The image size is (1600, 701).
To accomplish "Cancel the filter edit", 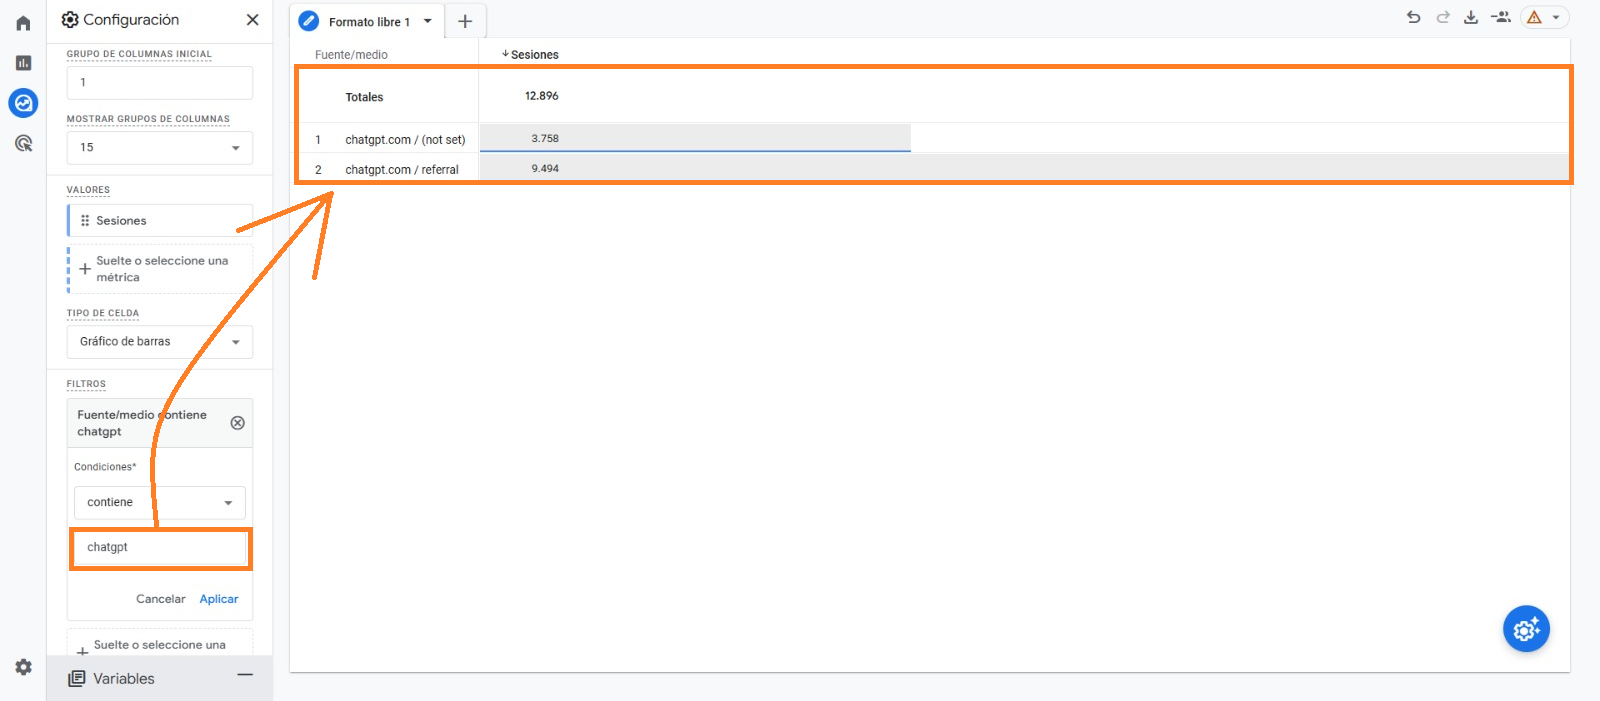I will tap(161, 599).
